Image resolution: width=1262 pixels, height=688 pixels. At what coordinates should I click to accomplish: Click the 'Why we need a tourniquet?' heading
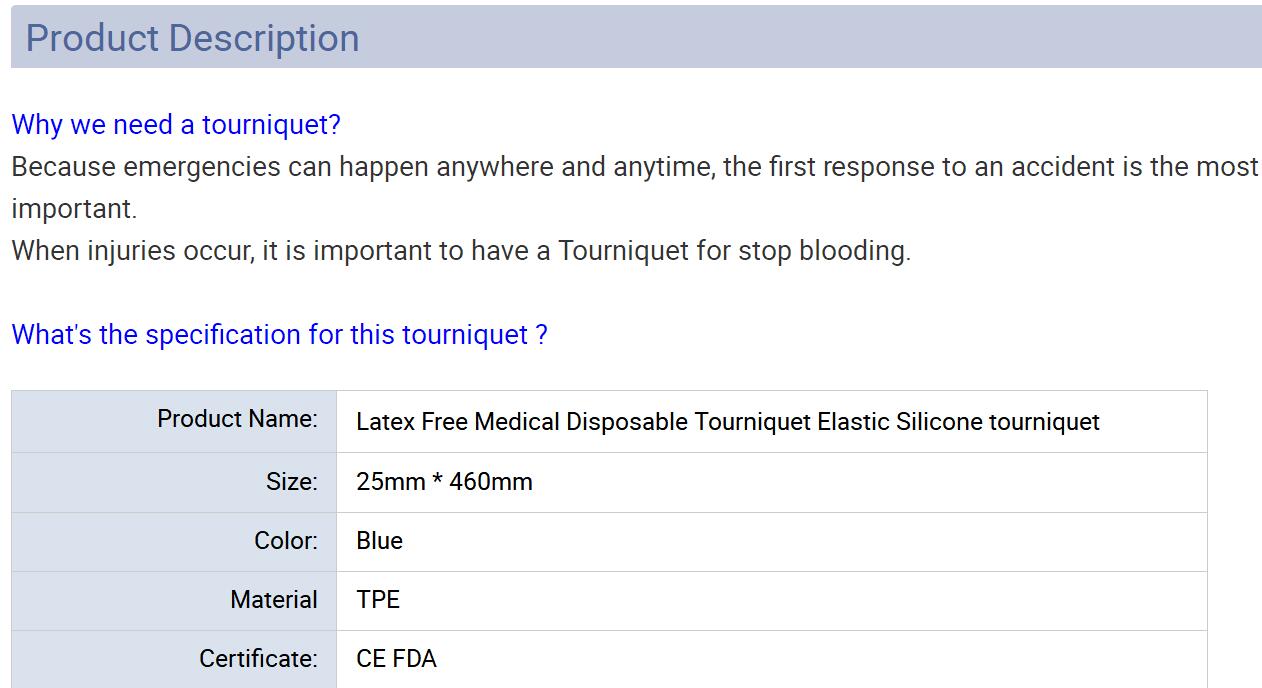click(176, 125)
